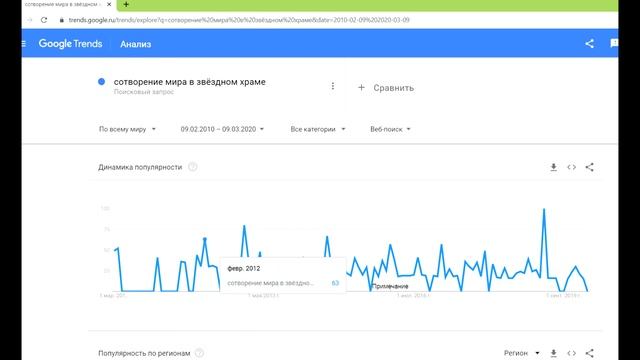Click the forward navigation arrow
This screenshot has height=360, width=640.
(x=29, y=20)
